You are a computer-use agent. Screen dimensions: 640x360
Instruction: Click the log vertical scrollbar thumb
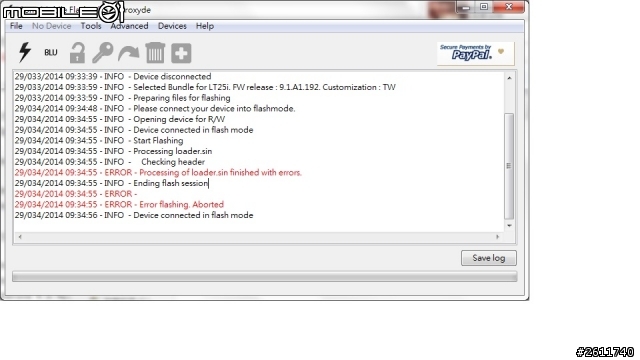click(509, 166)
